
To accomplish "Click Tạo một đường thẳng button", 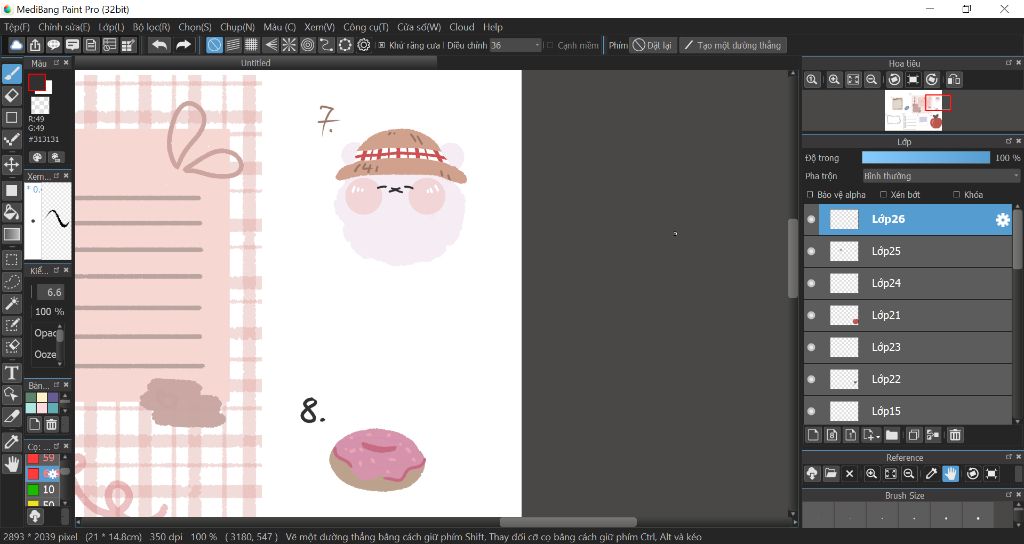I will click(x=733, y=45).
